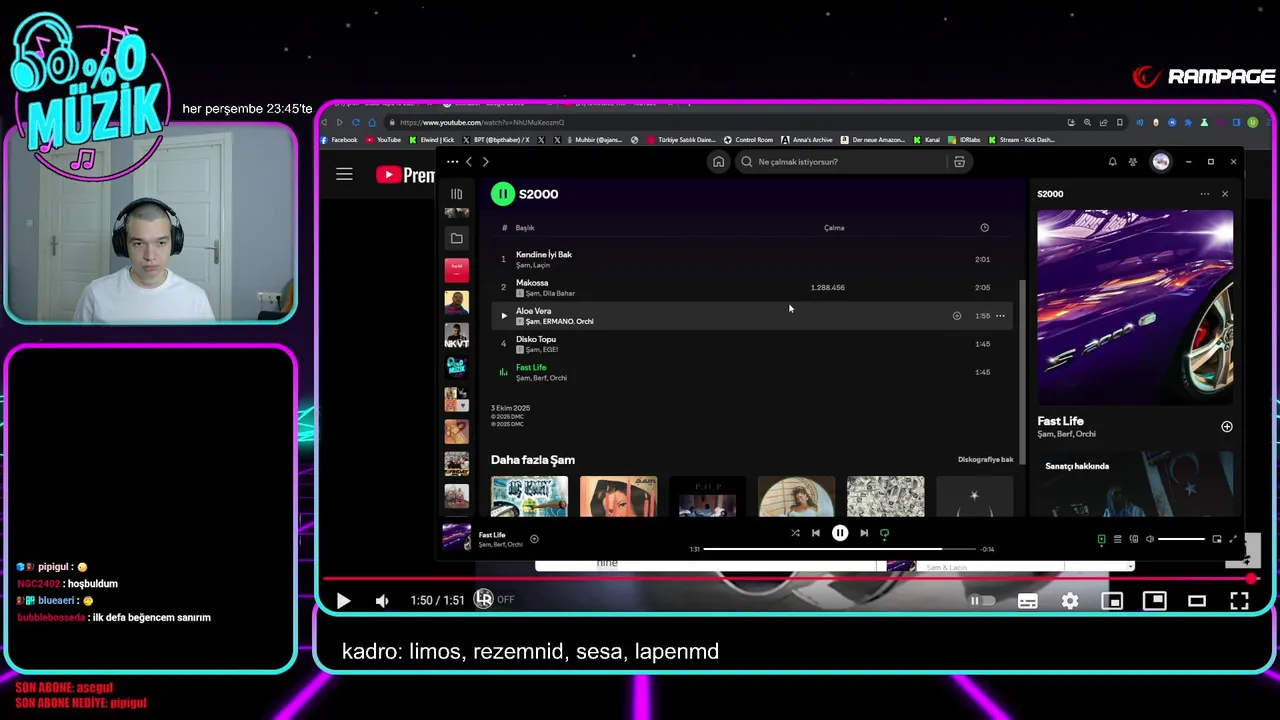
Task: Open Spotify home via house icon
Action: (718, 162)
